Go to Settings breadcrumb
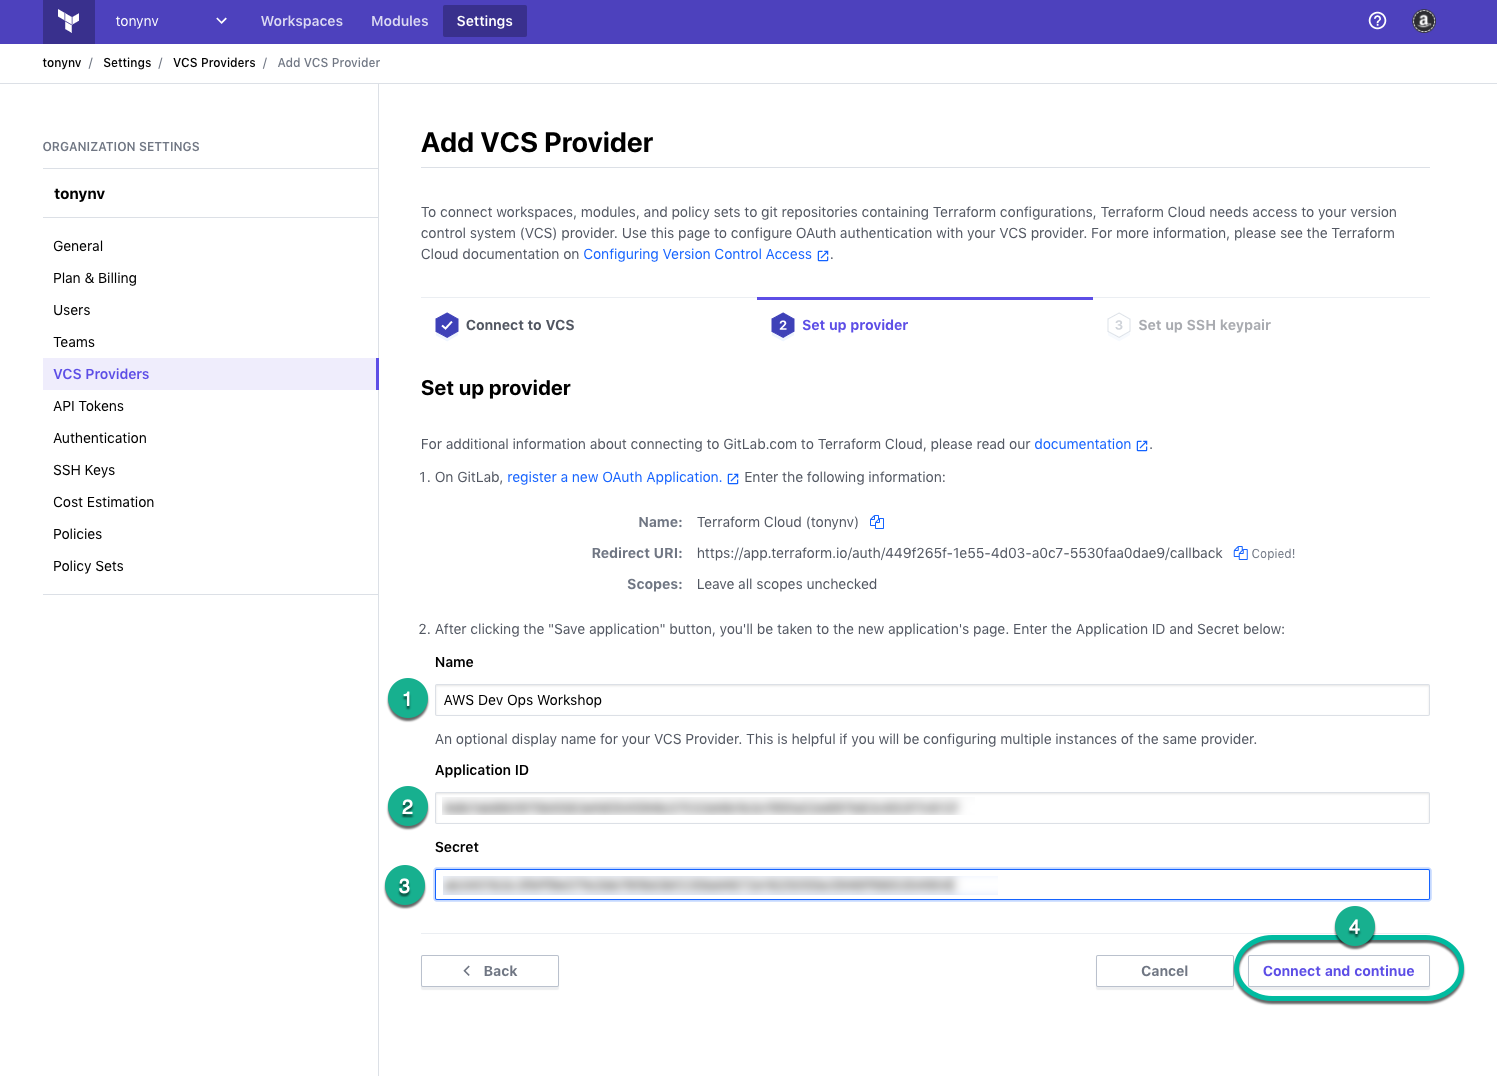This screenshot has width=1497, height=1076. tap(127, 63)
